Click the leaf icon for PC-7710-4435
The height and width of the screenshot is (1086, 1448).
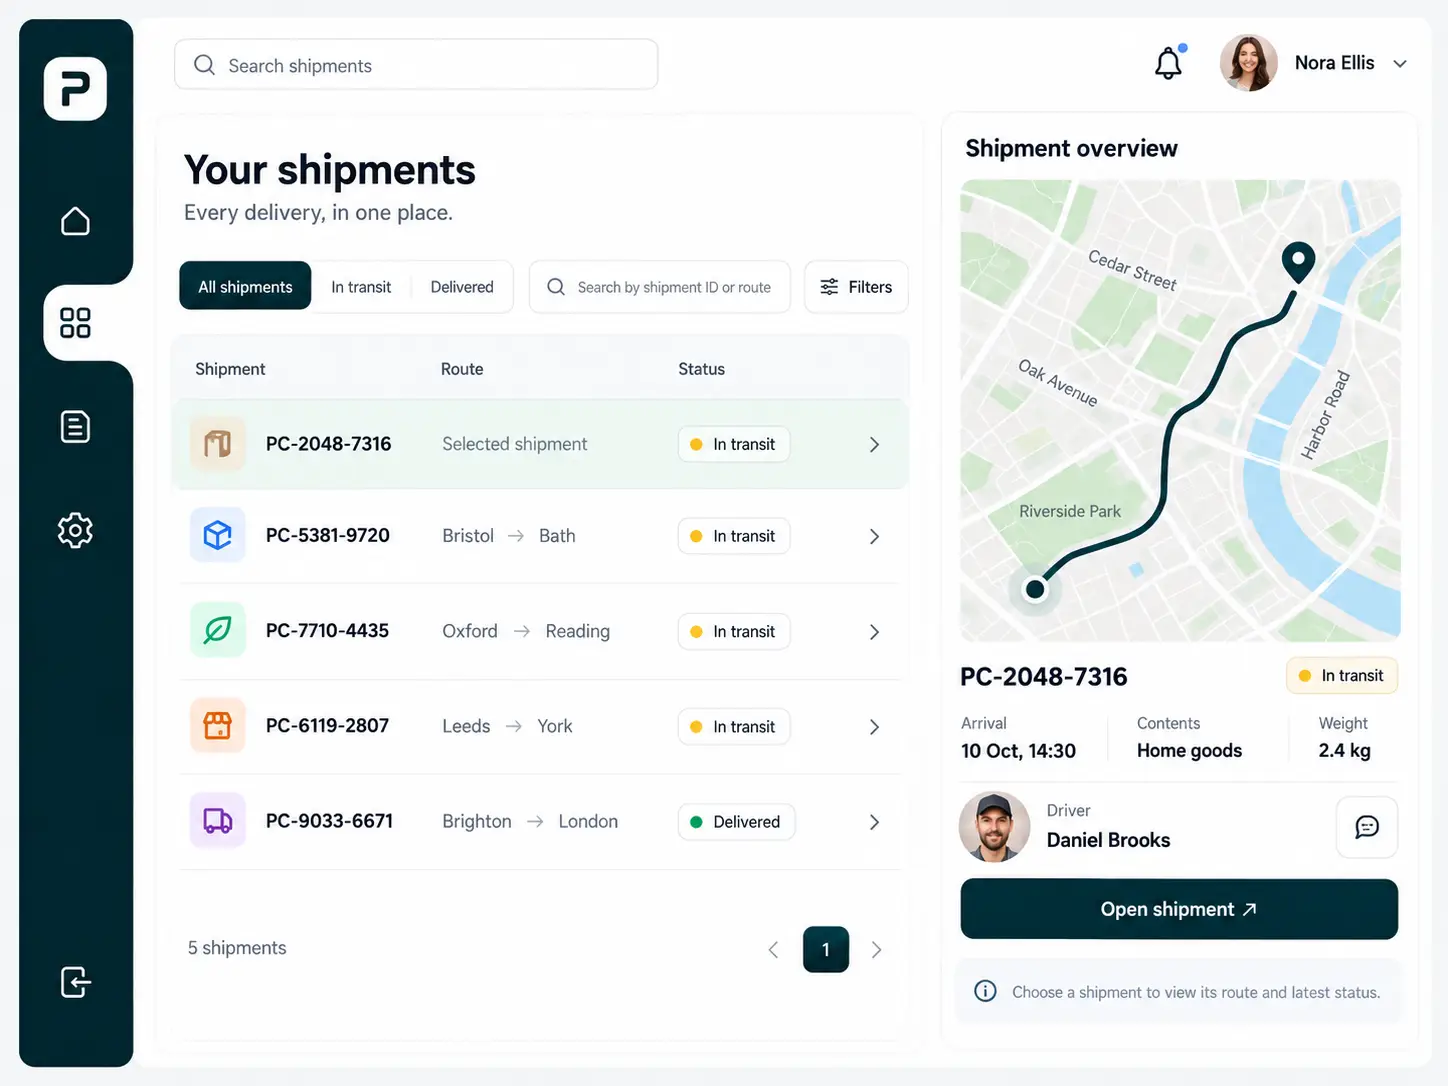(218, 630)
